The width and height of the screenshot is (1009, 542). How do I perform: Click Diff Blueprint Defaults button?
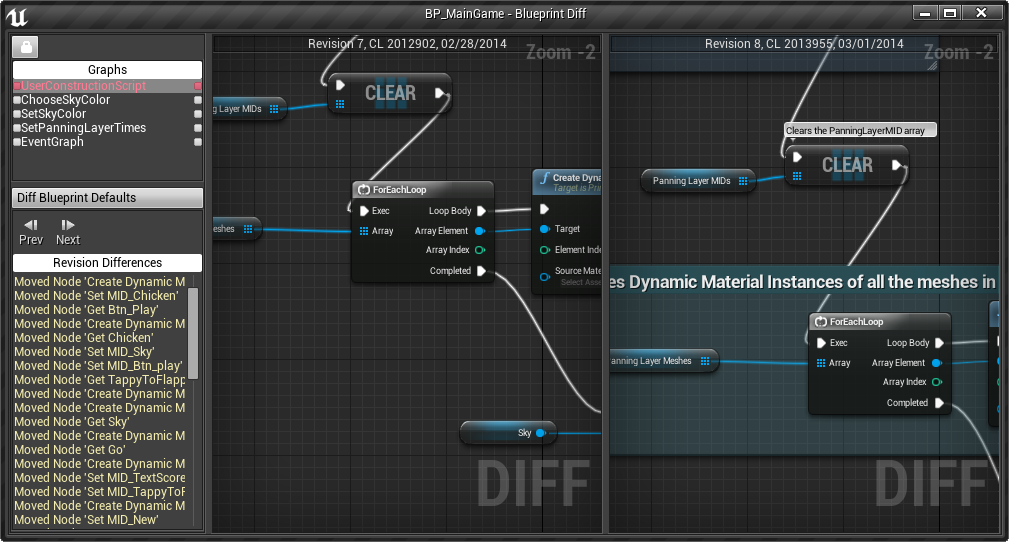point(107,198)
